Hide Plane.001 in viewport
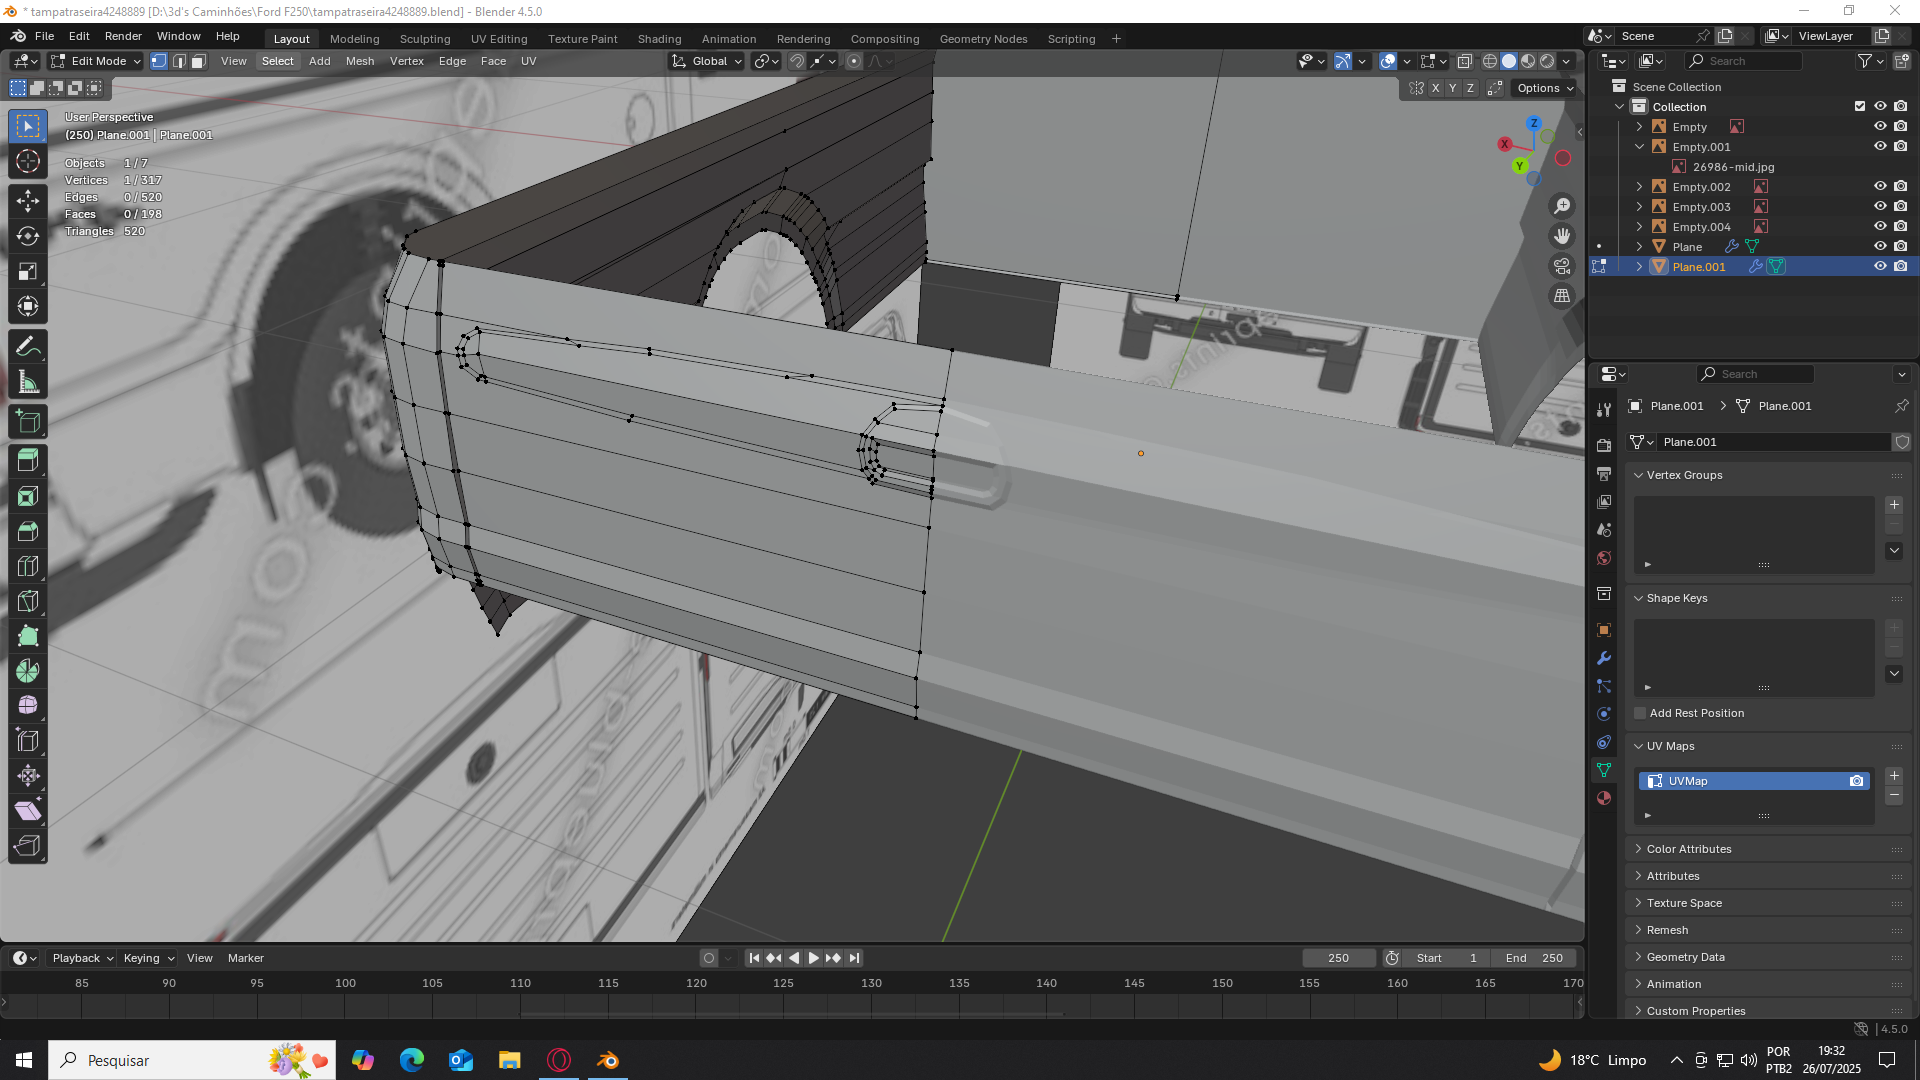The height and width of the screenshot is (1080, 1920). pos(1880,267)
